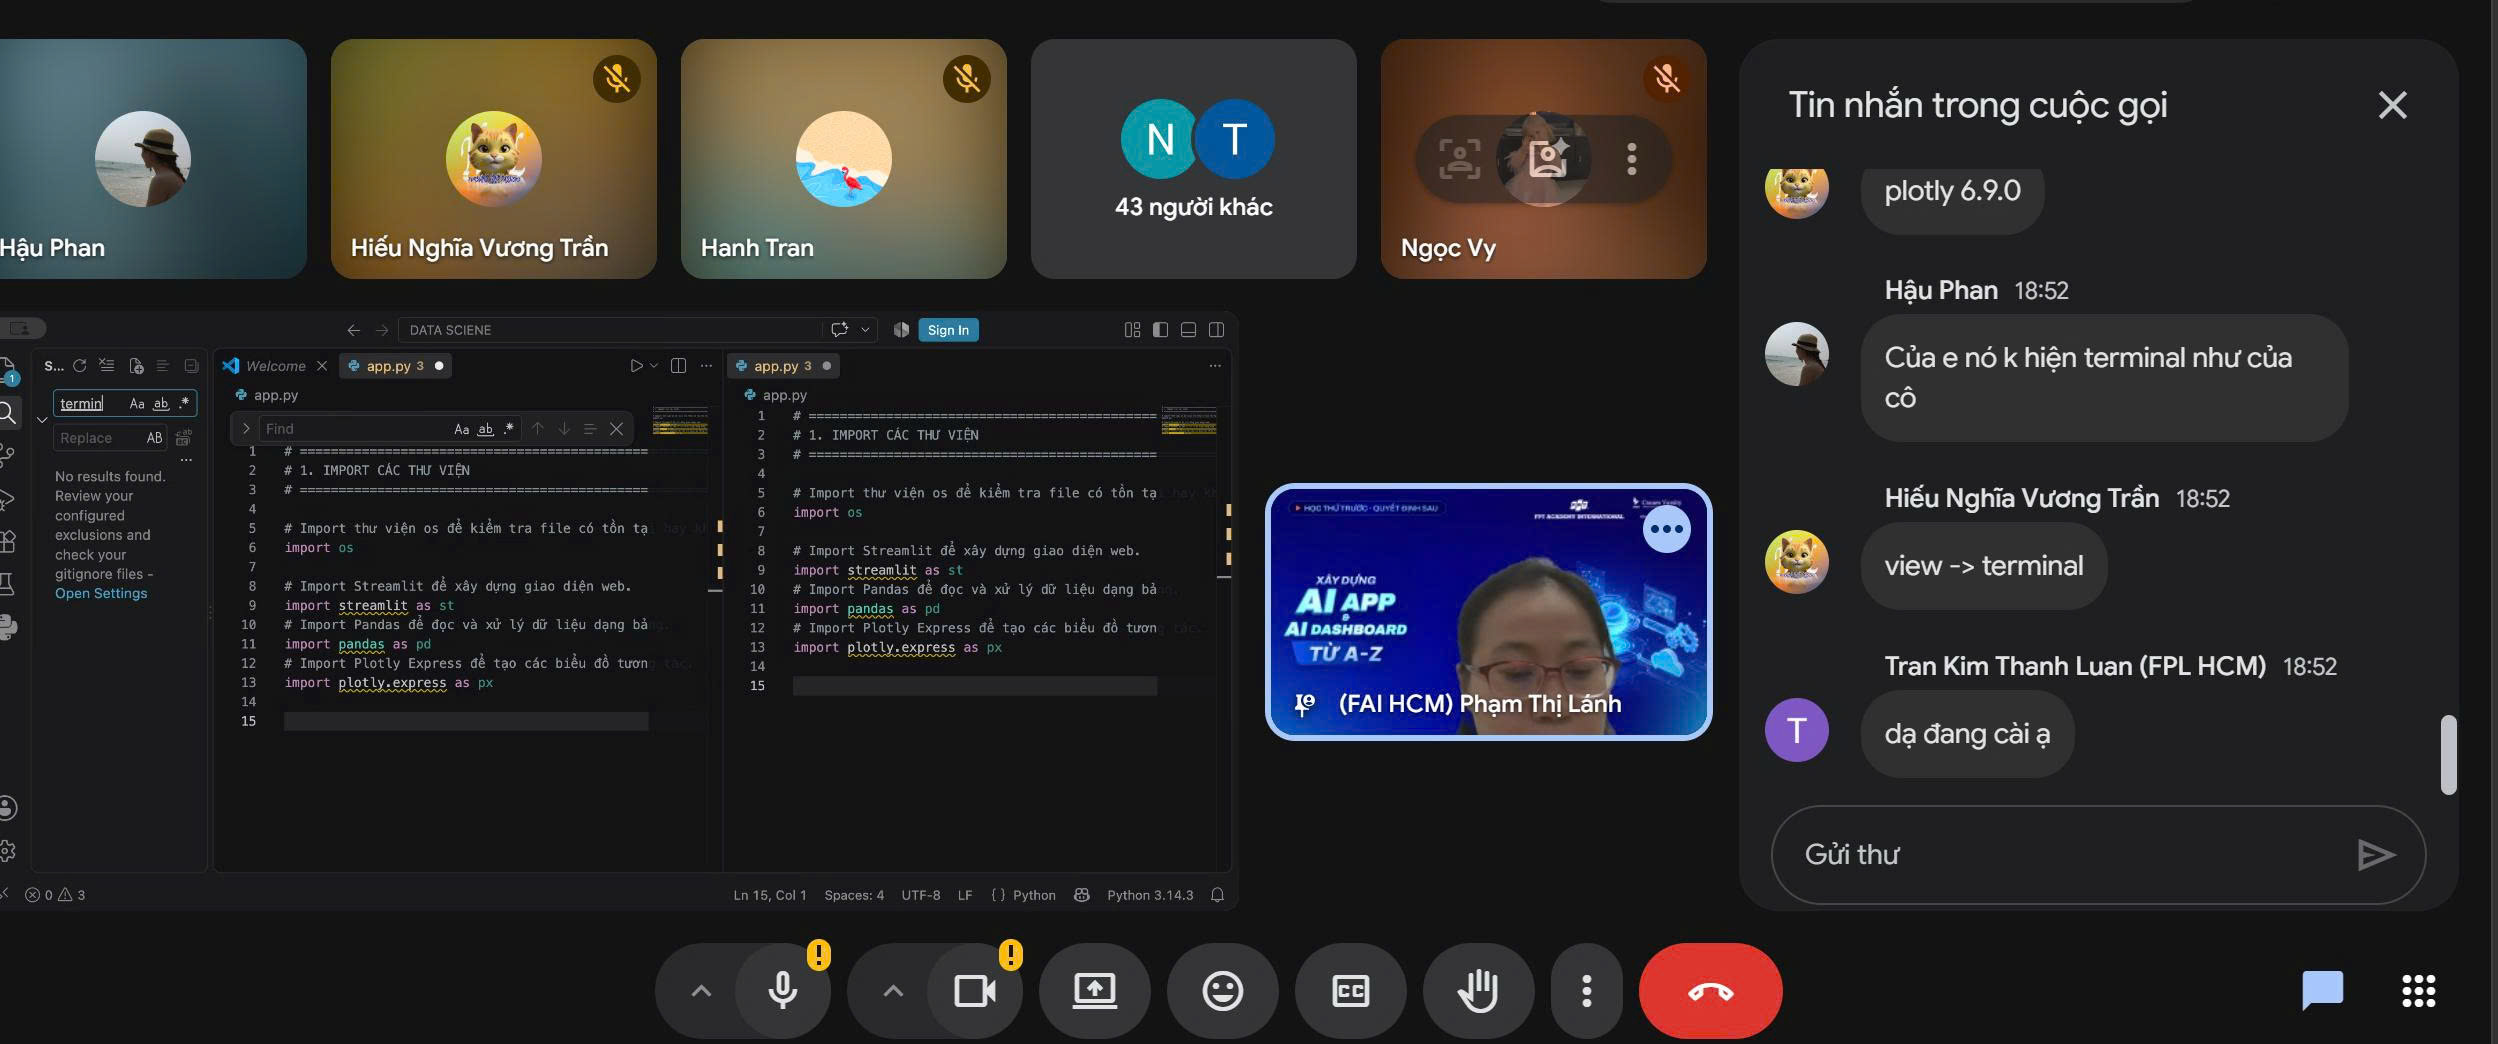Expand replace in editor Find widget
Viewport: 2498px width, 1044px height.
tap(246, 429)
